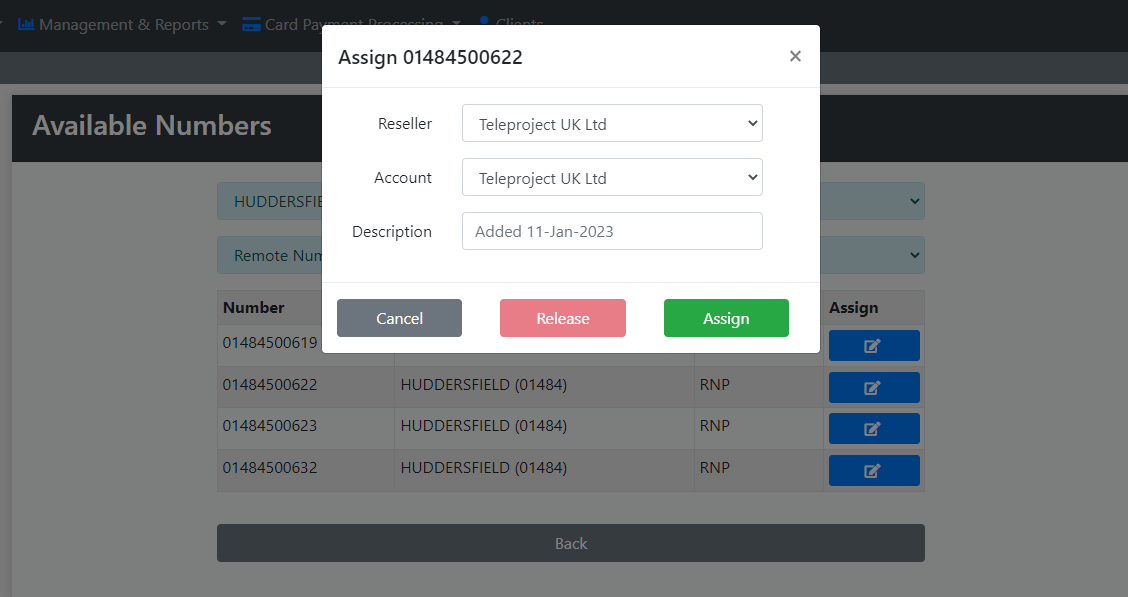Click the Management & Reports chart icon
Viewport: 1128px width, 597px height.
(26, 24)
